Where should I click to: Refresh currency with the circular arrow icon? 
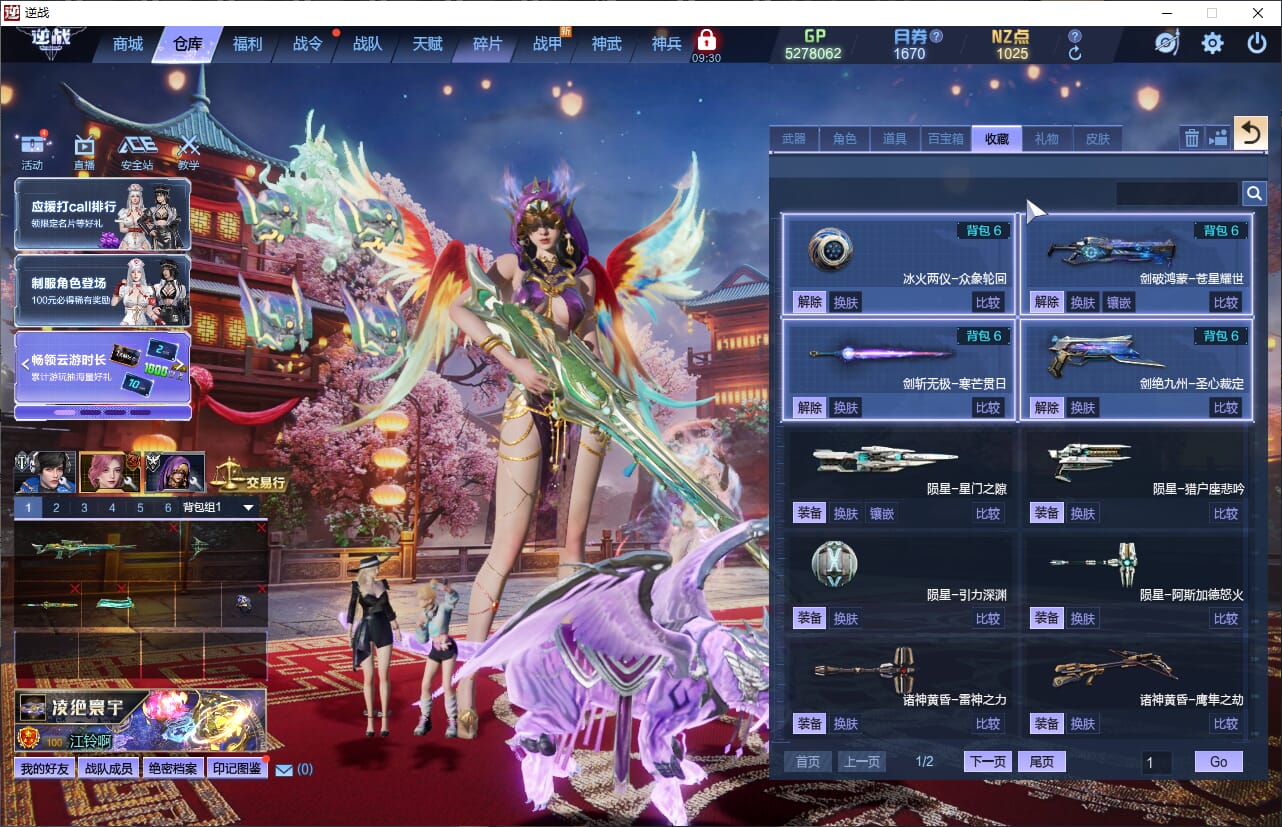1075,53
